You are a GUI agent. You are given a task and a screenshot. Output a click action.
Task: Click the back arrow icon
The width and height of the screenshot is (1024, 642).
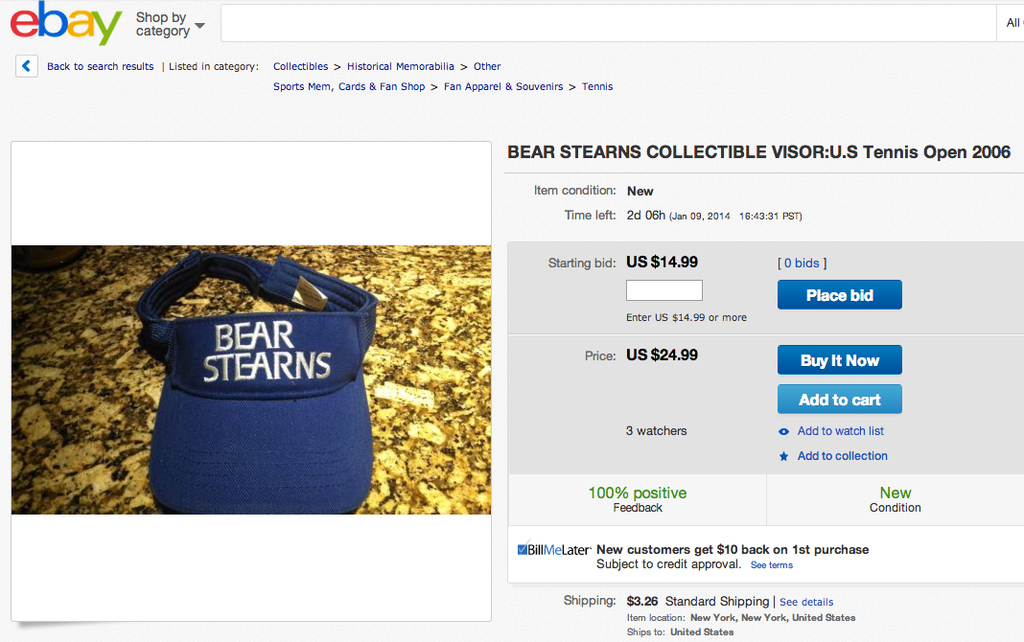click(x=27, y=67)
